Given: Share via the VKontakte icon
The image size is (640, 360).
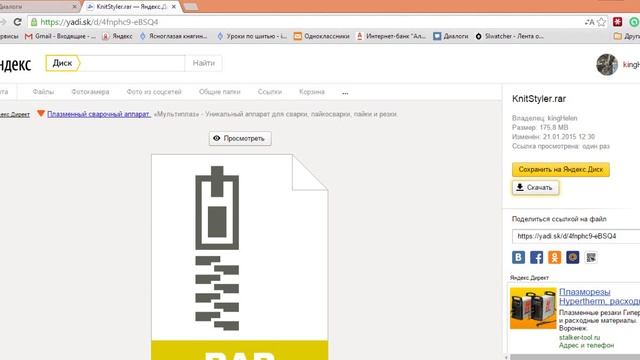Looking at the screenshot, I should click(x=518, y=258).
